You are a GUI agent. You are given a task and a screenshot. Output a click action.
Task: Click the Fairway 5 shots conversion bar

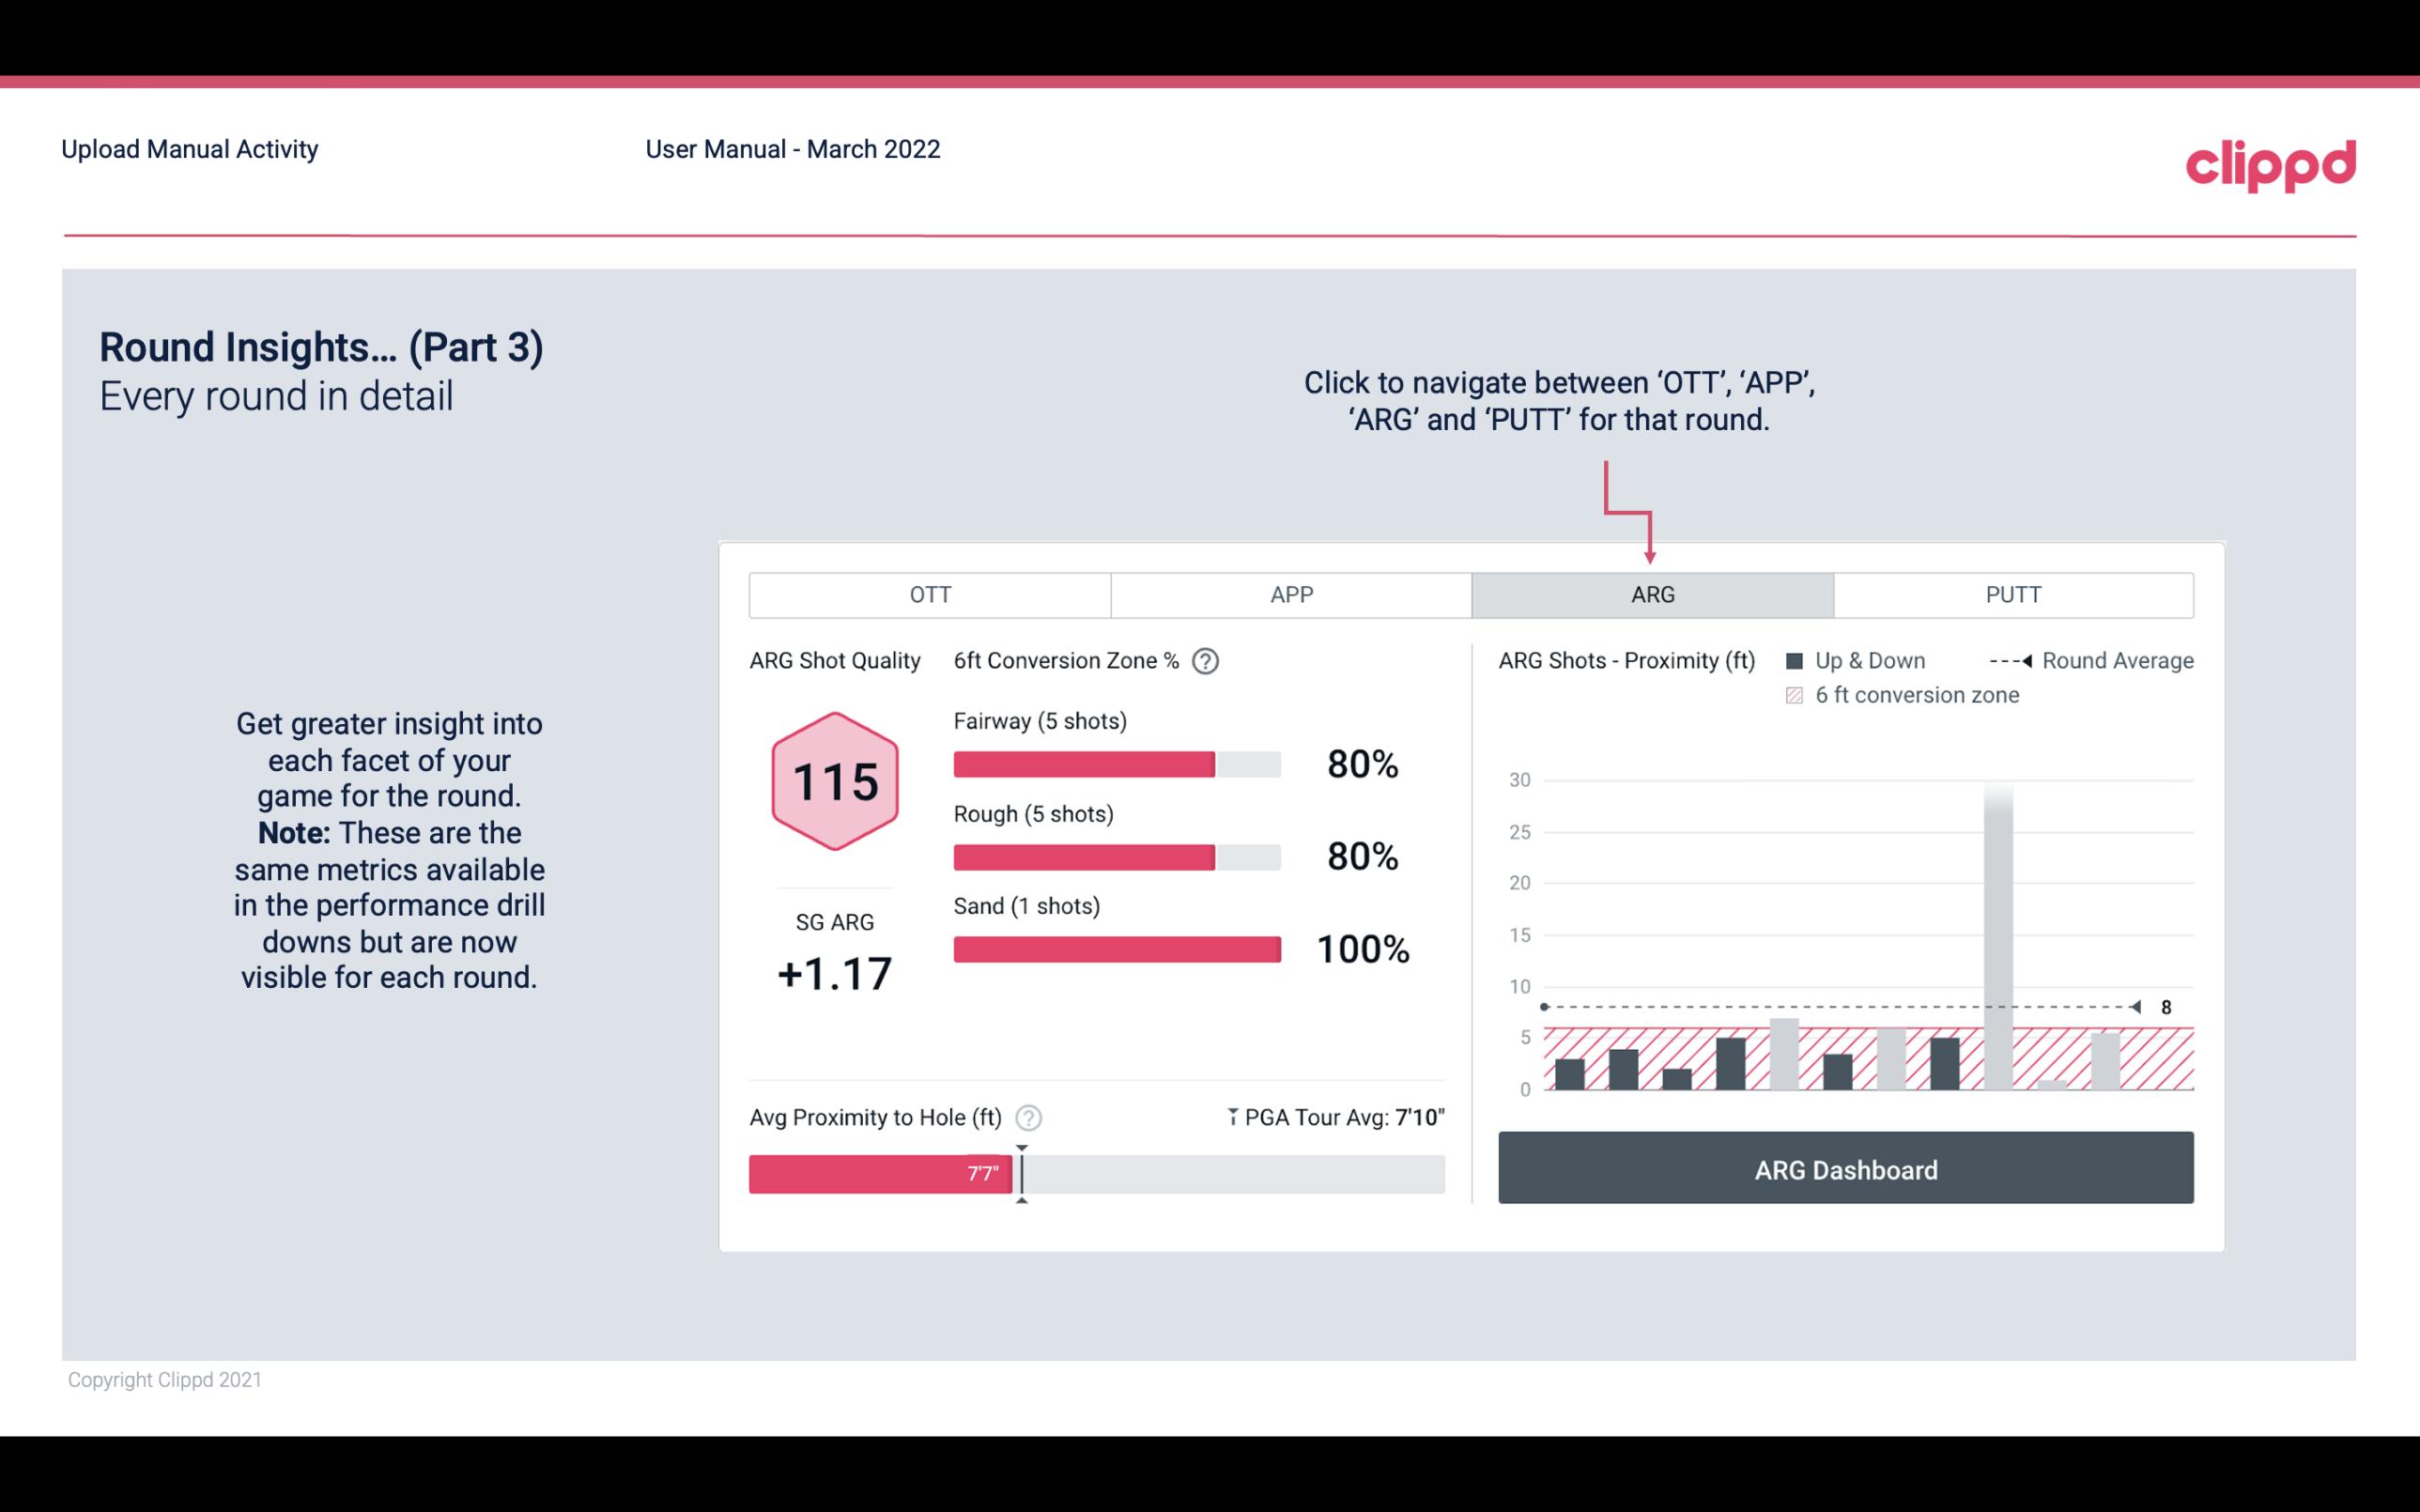pos(1085,763)
